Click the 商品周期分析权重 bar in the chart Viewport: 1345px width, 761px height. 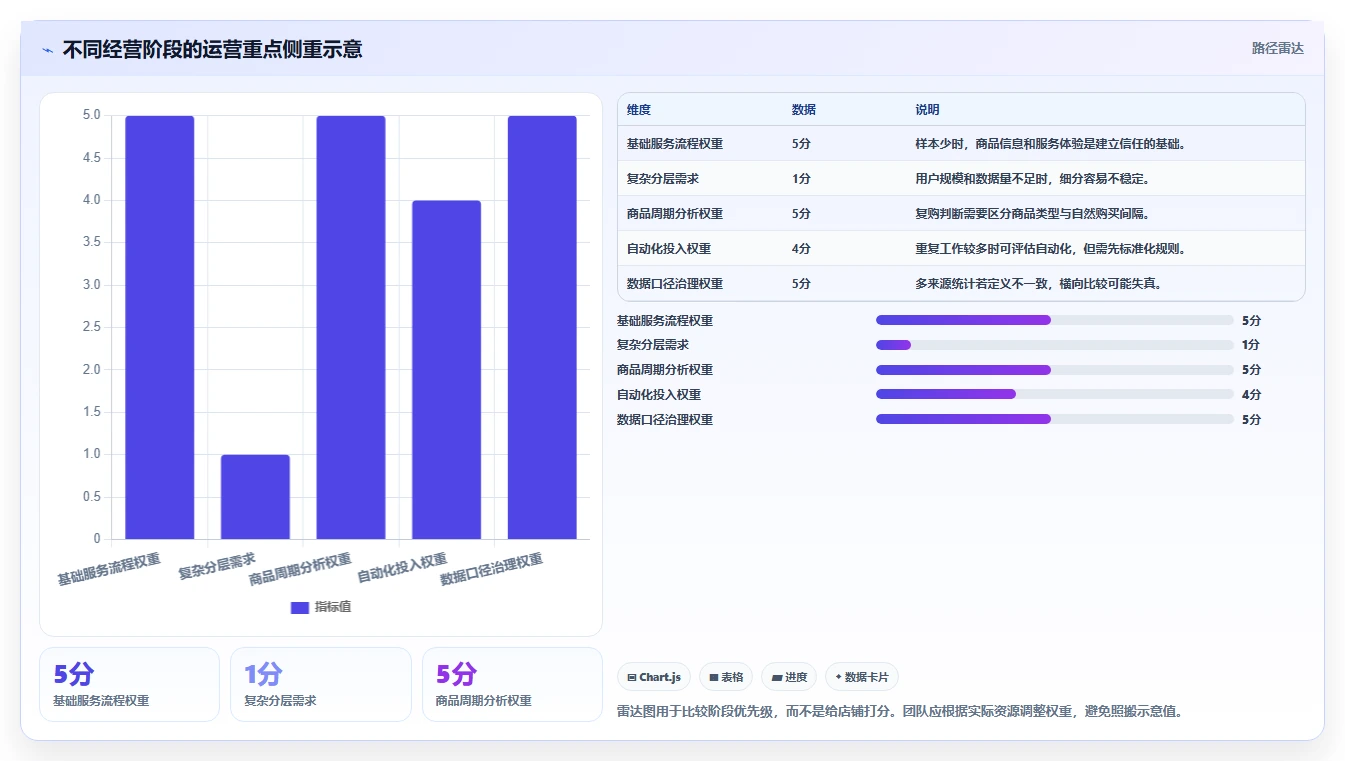click(351, 327)
